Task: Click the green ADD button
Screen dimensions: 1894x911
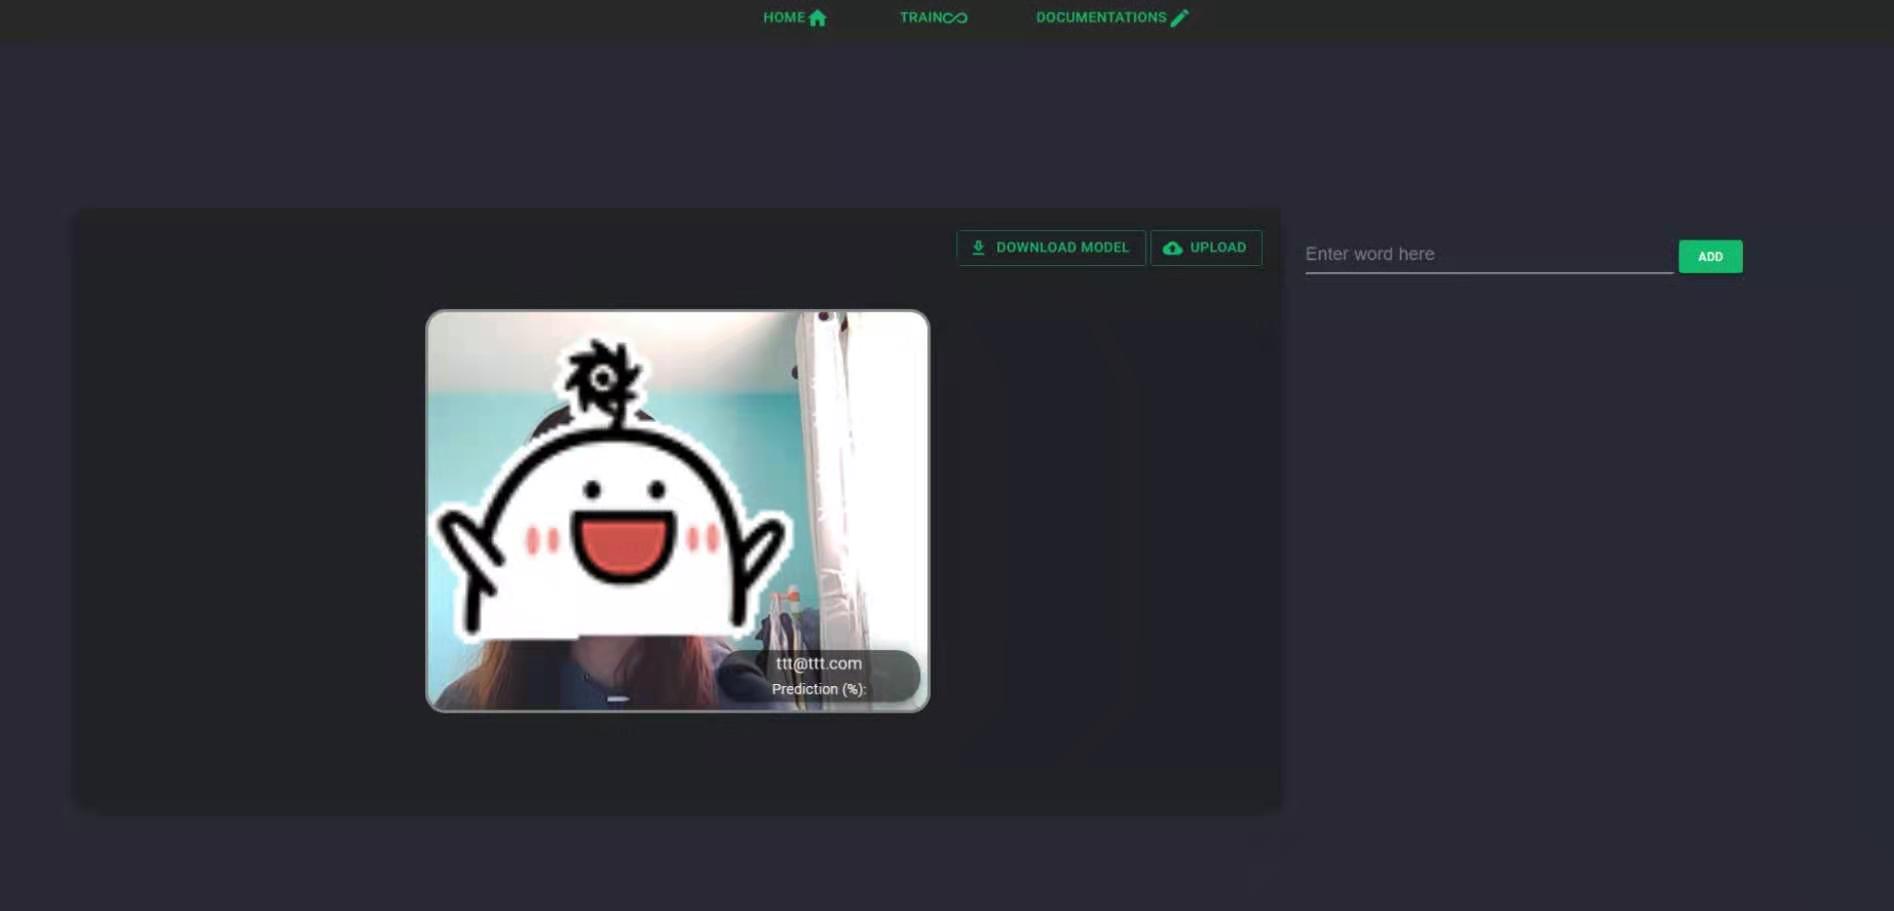Action: tap(1710, 256)
